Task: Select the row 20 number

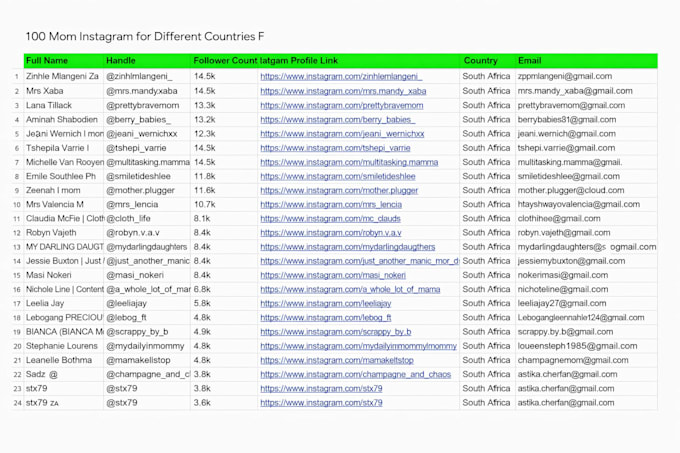Action: tap(17, 346)
